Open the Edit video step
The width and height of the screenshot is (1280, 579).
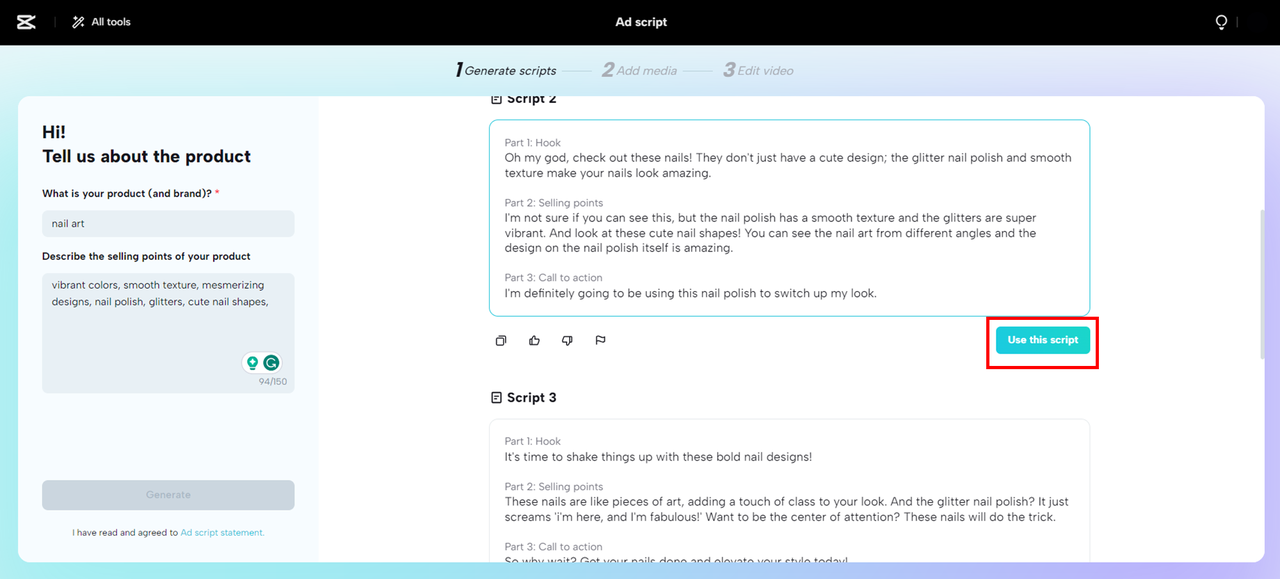click(x=758, y=70)
